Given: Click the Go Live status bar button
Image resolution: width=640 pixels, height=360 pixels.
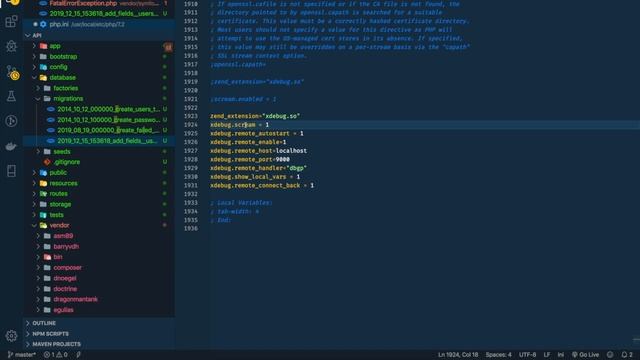Looking at the screenshot, I should [x=586, y=355].
